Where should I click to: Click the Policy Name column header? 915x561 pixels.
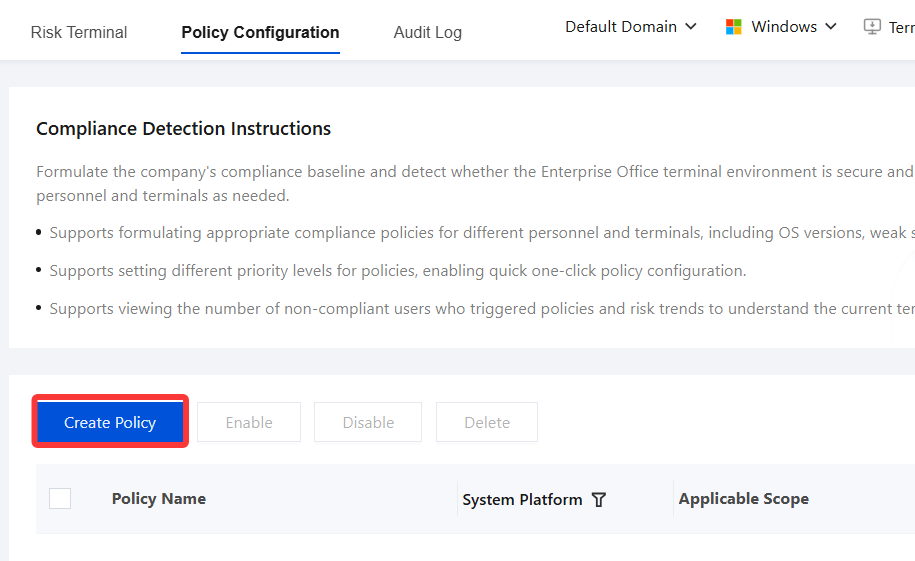coord(159,499)
